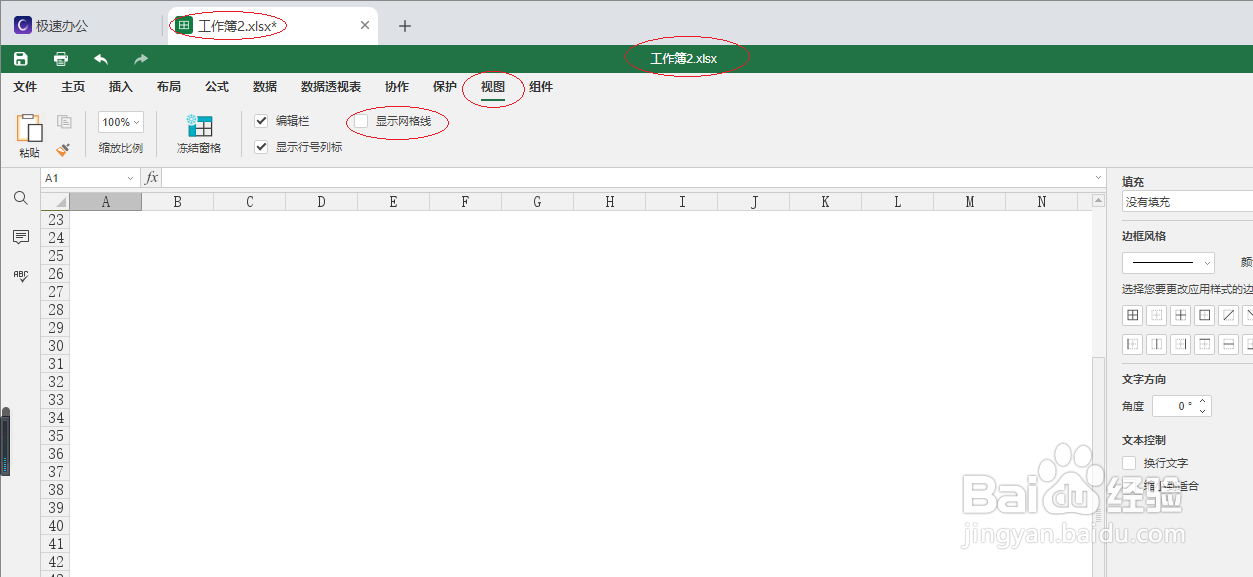Open the 文件 menu
Viewport: 1253px width, 577px height.
[25, 87]
